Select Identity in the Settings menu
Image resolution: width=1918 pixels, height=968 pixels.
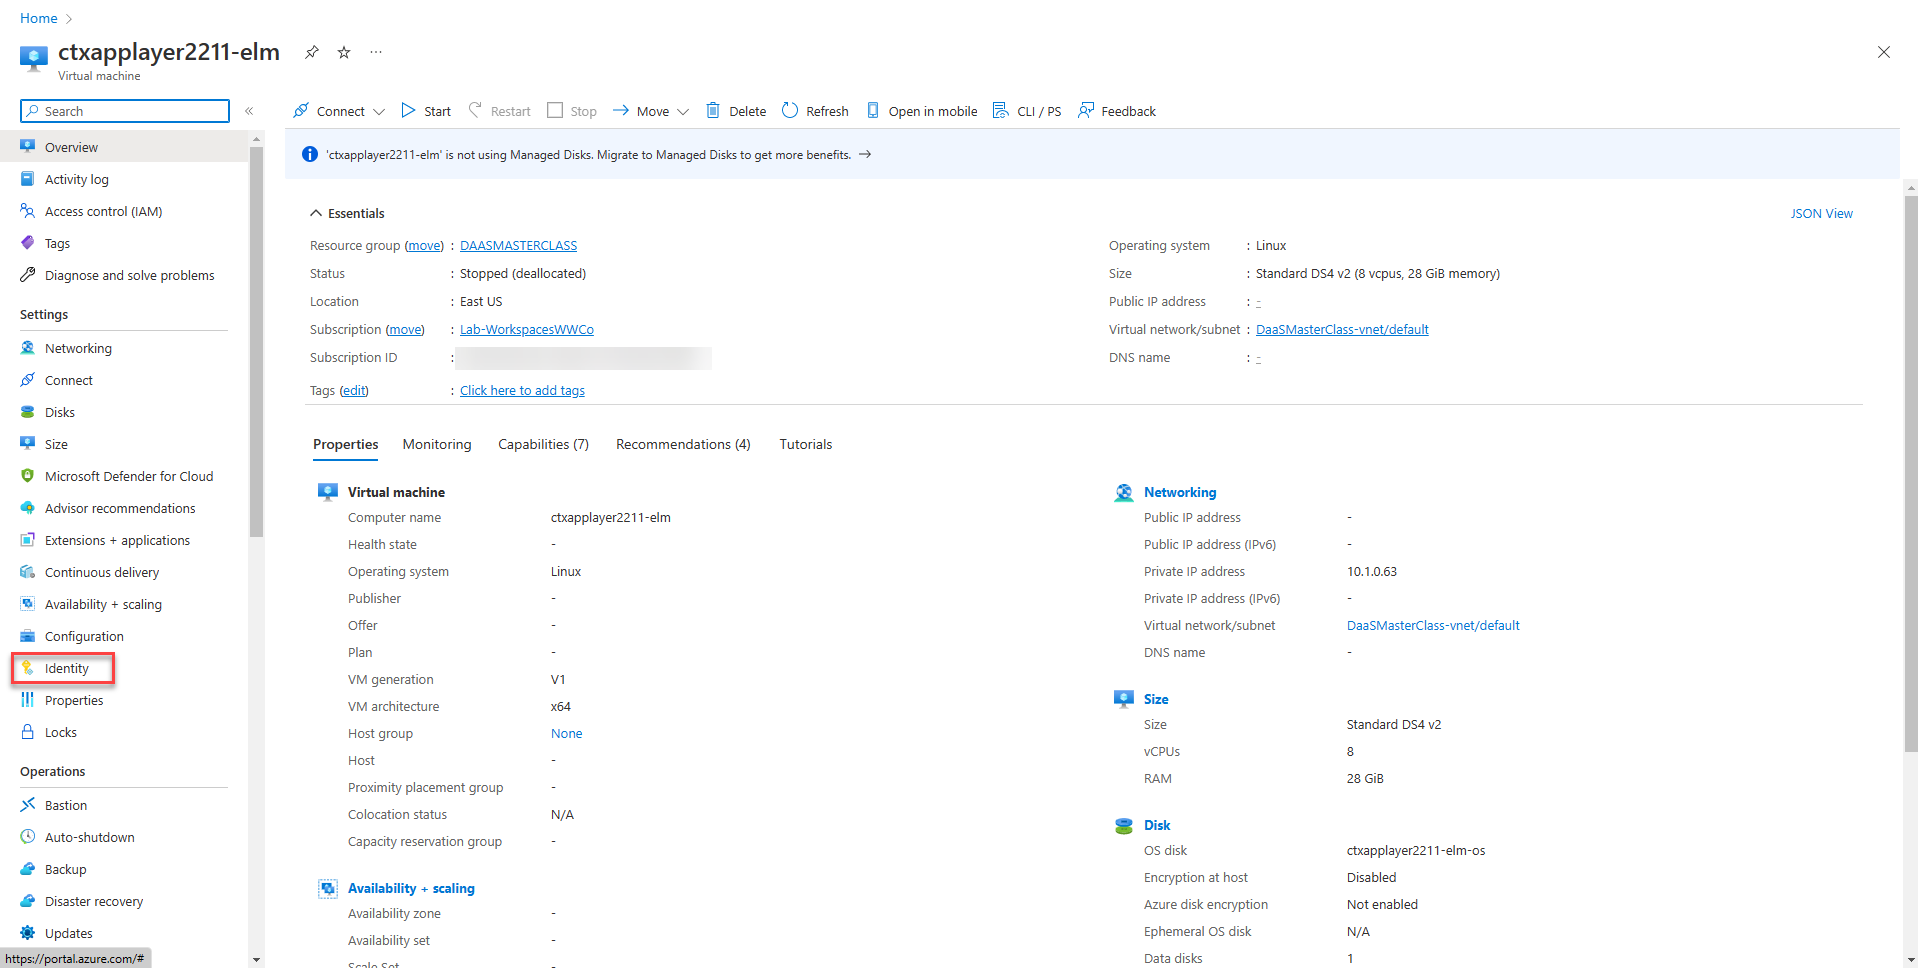[x=66, y=669]
